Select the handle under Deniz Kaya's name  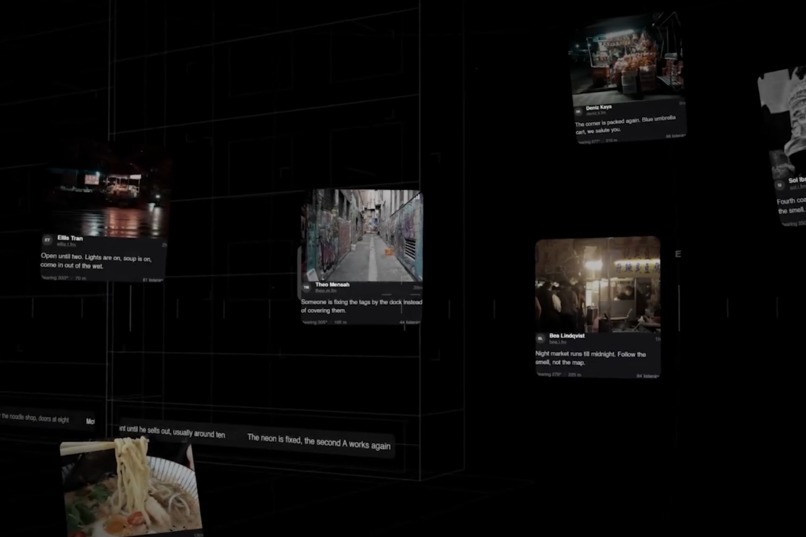pyautogui.click(x=596, y=113)
